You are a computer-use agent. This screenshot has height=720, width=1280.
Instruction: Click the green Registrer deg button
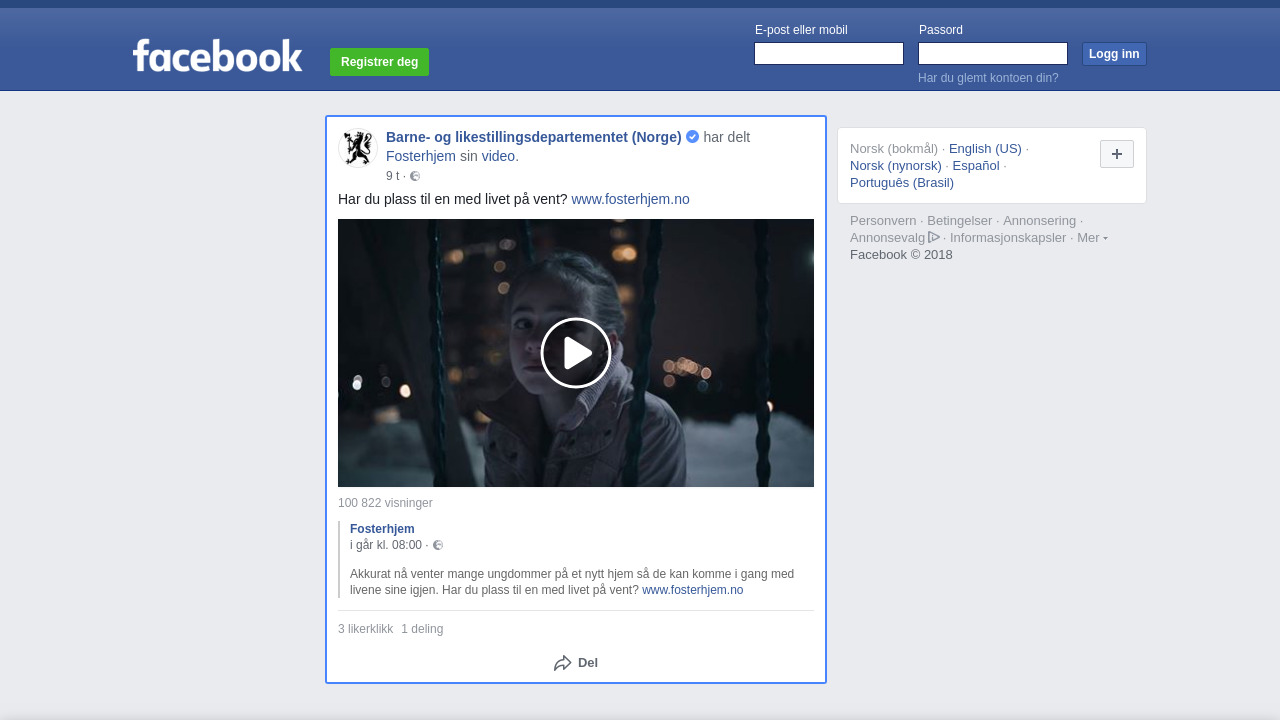pos(379,62)
